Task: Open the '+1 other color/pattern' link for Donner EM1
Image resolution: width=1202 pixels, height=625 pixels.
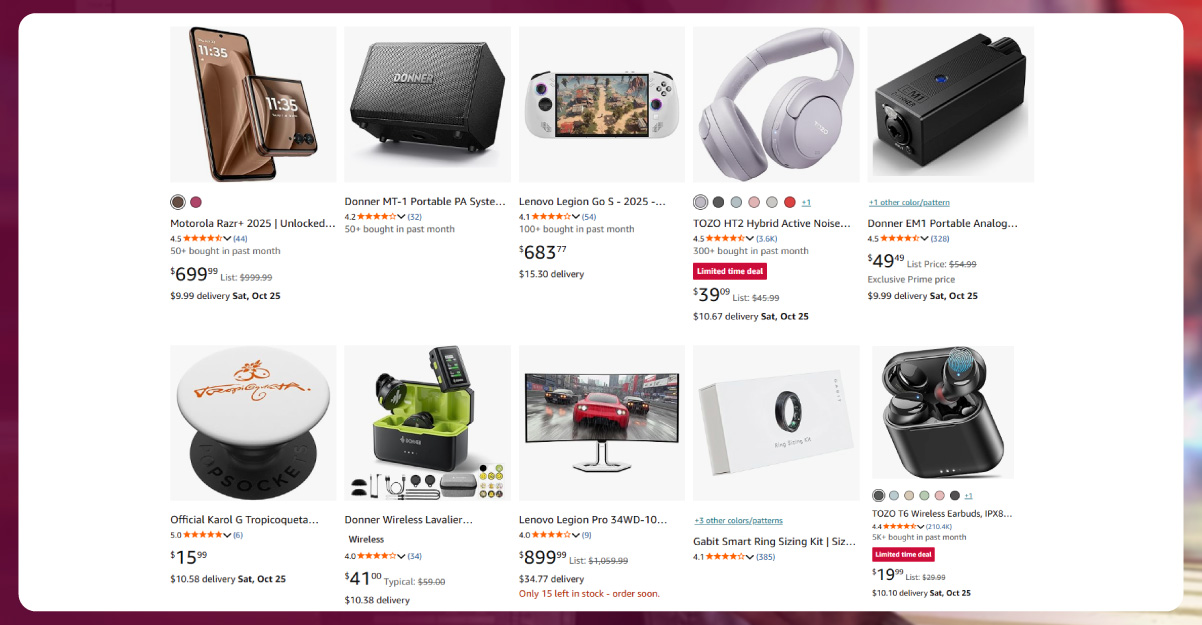Action: click(x=909, y=202)
